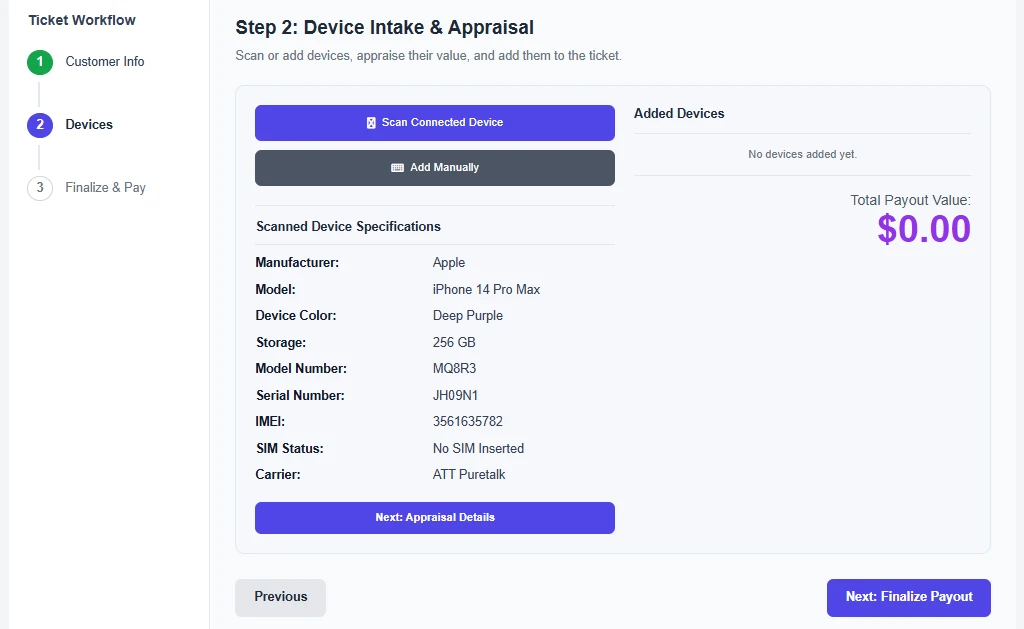Image resolution: width=1024 pixels, height=629 pixels.
Task: Click the scan icon in Scan Connected Device
Action: pos(371,123)
